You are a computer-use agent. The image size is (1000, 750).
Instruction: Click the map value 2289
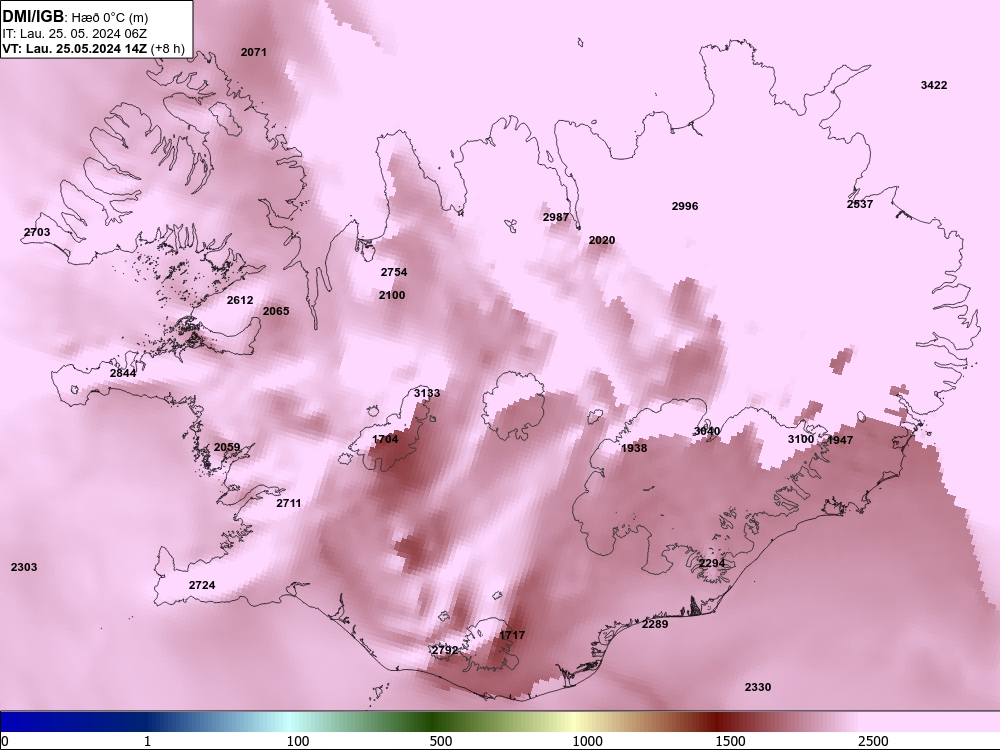pos(655,624)
